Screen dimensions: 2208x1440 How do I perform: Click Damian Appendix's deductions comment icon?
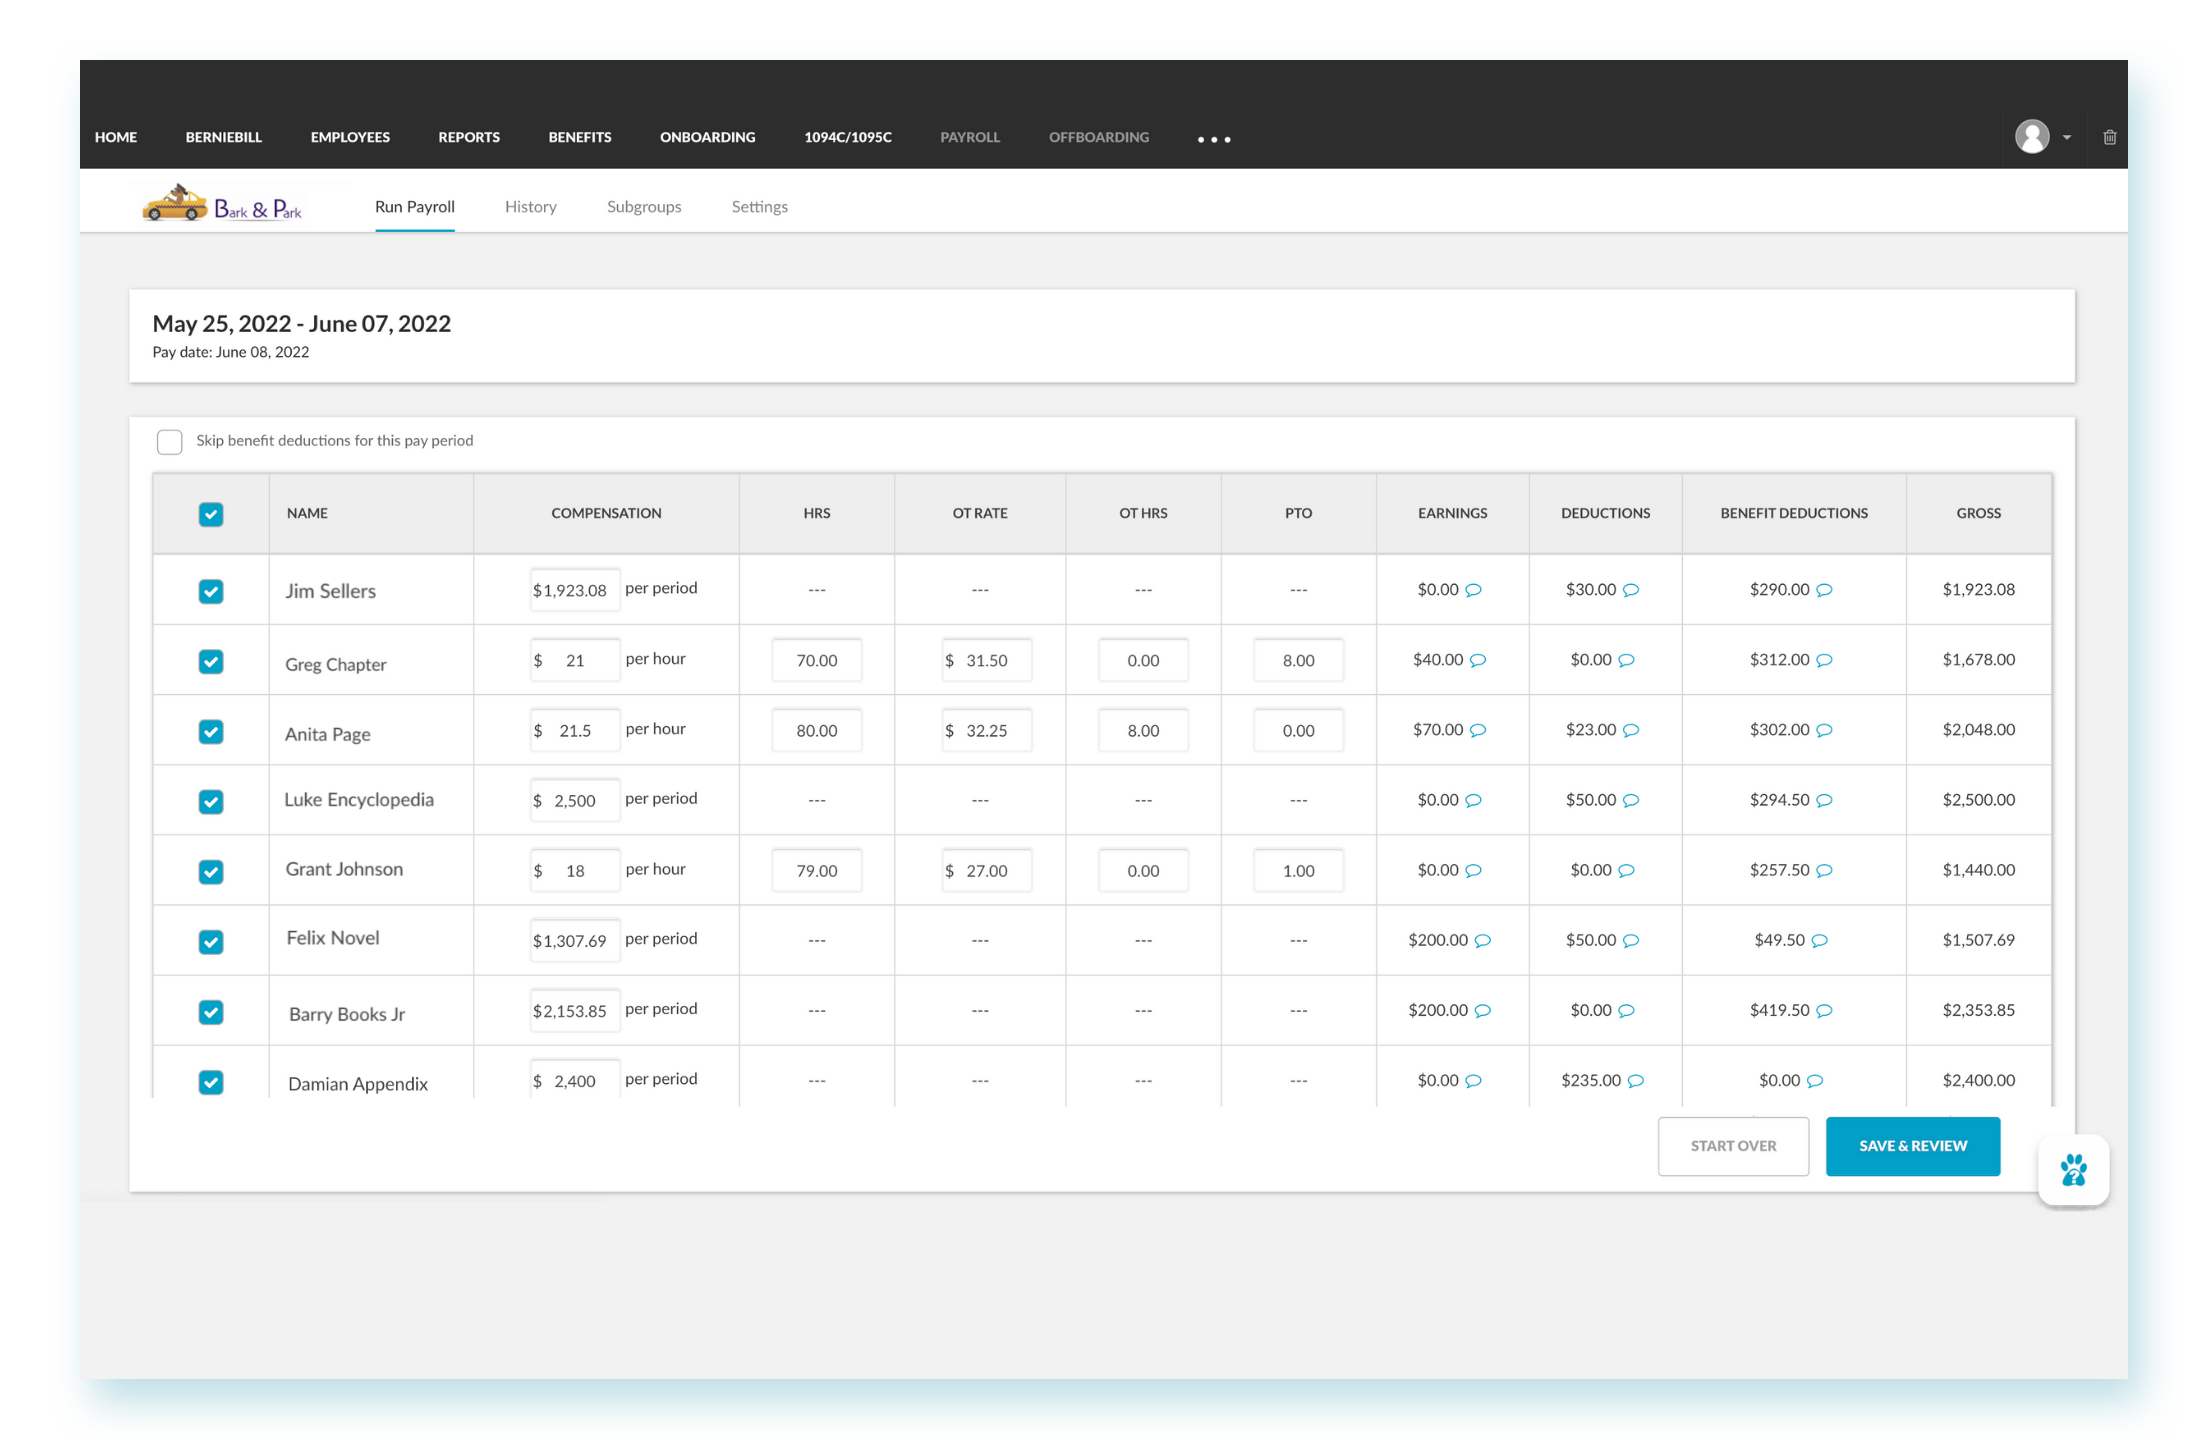(x=1636, y=1080)
